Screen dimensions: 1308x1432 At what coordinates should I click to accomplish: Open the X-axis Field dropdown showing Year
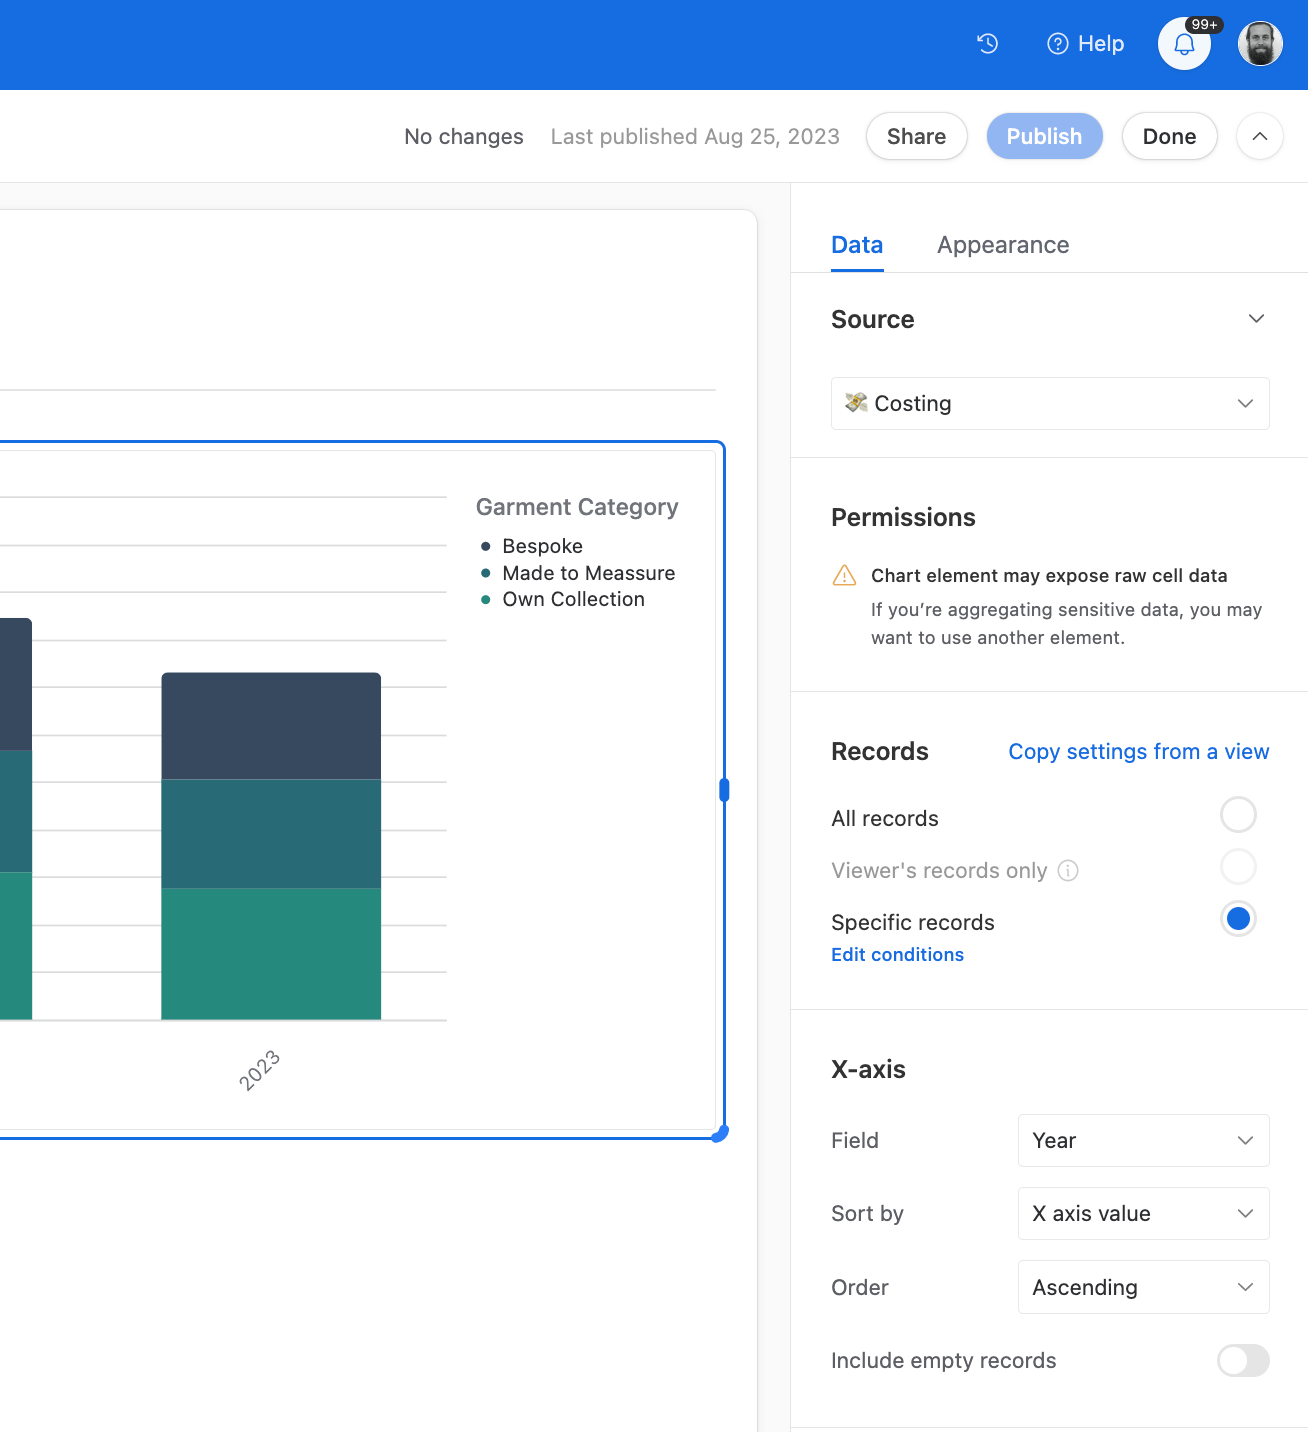tap(1143, 1140)
